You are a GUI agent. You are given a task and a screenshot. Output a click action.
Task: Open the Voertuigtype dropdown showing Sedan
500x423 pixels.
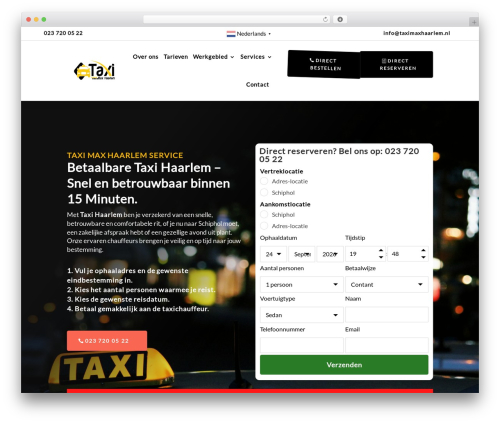tap(302, 315)
